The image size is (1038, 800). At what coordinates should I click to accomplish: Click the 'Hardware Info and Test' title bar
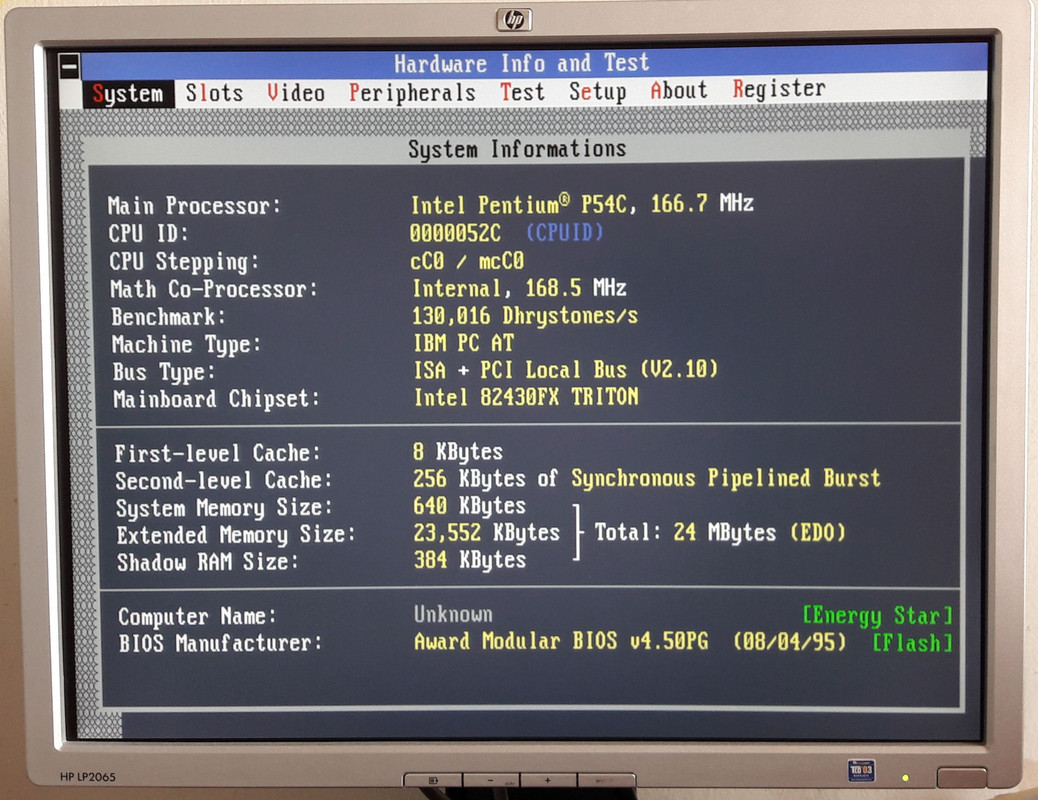[x=522, y=64]
